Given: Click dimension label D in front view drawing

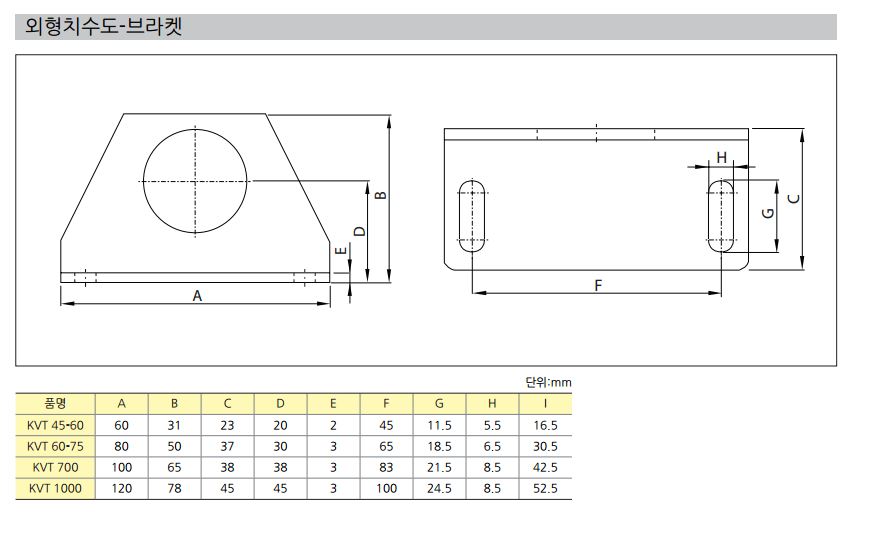Looking at the screenshot, I should [359, 231].
